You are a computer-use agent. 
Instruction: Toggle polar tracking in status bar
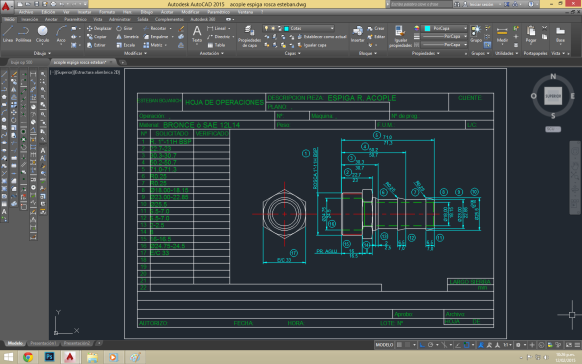pos(431,345)
